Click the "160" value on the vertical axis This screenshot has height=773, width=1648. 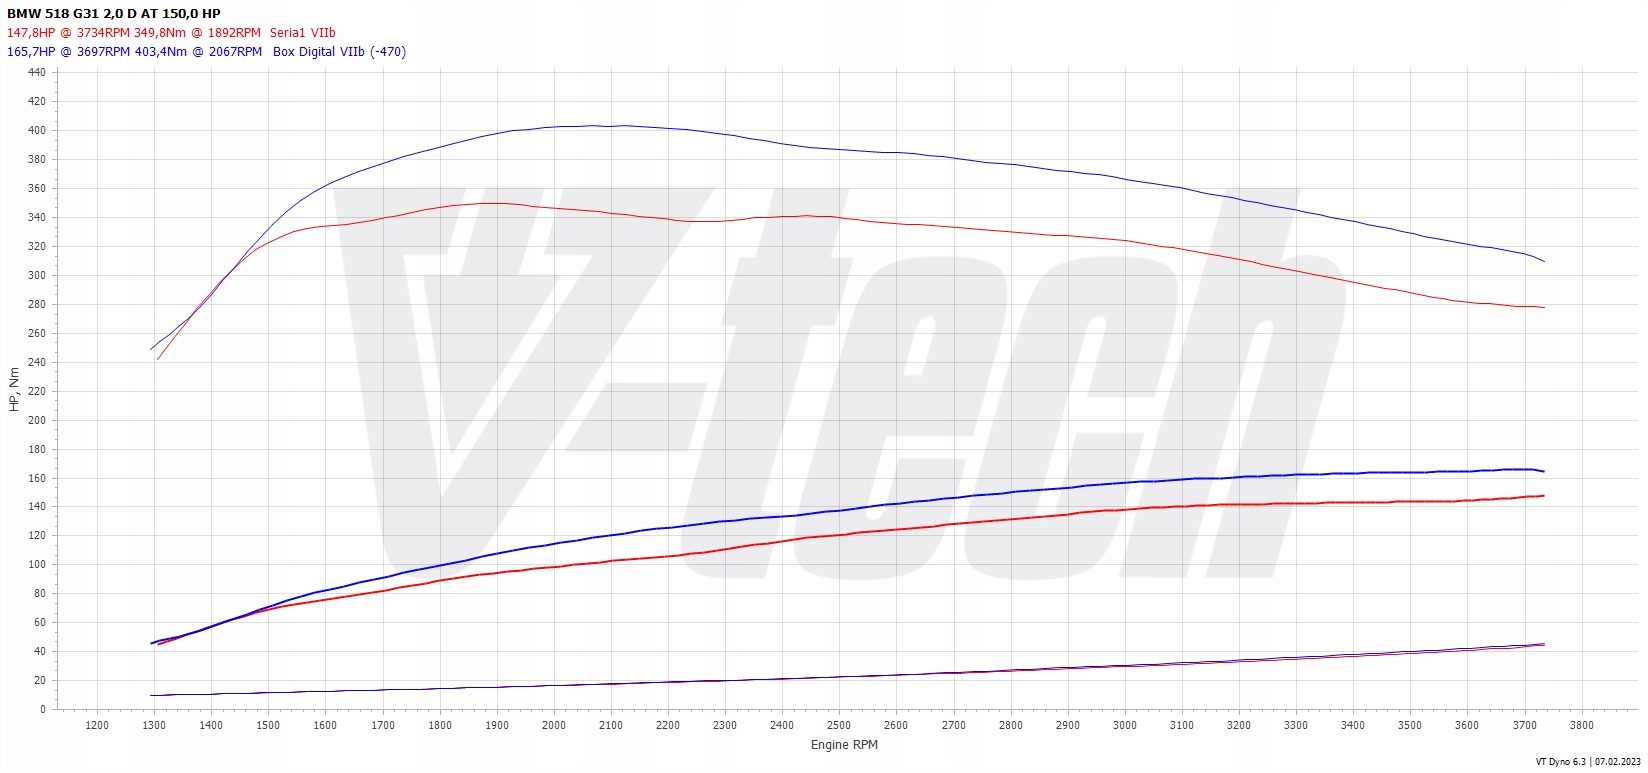pyautogui.click(x=37, y=479)
